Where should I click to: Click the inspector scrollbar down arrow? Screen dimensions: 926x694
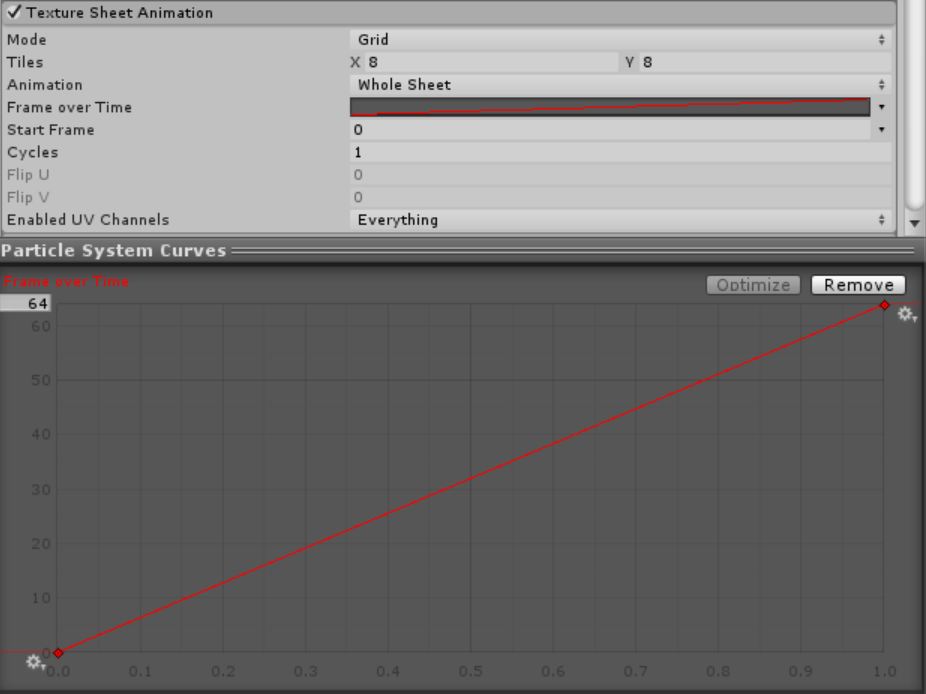click(915, 222)
